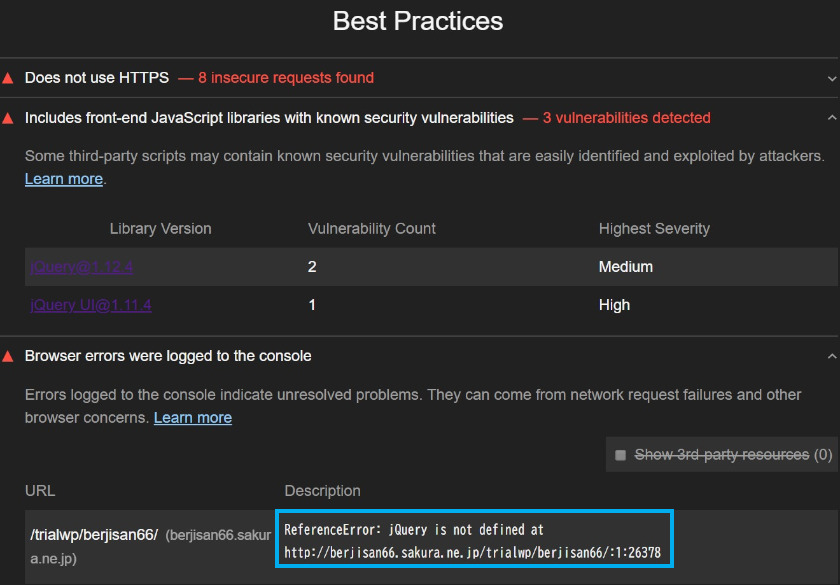Click the Vulnerability Count column header
Image resolution: width=840 pixels, height=585 pixels.
point(372,229)
